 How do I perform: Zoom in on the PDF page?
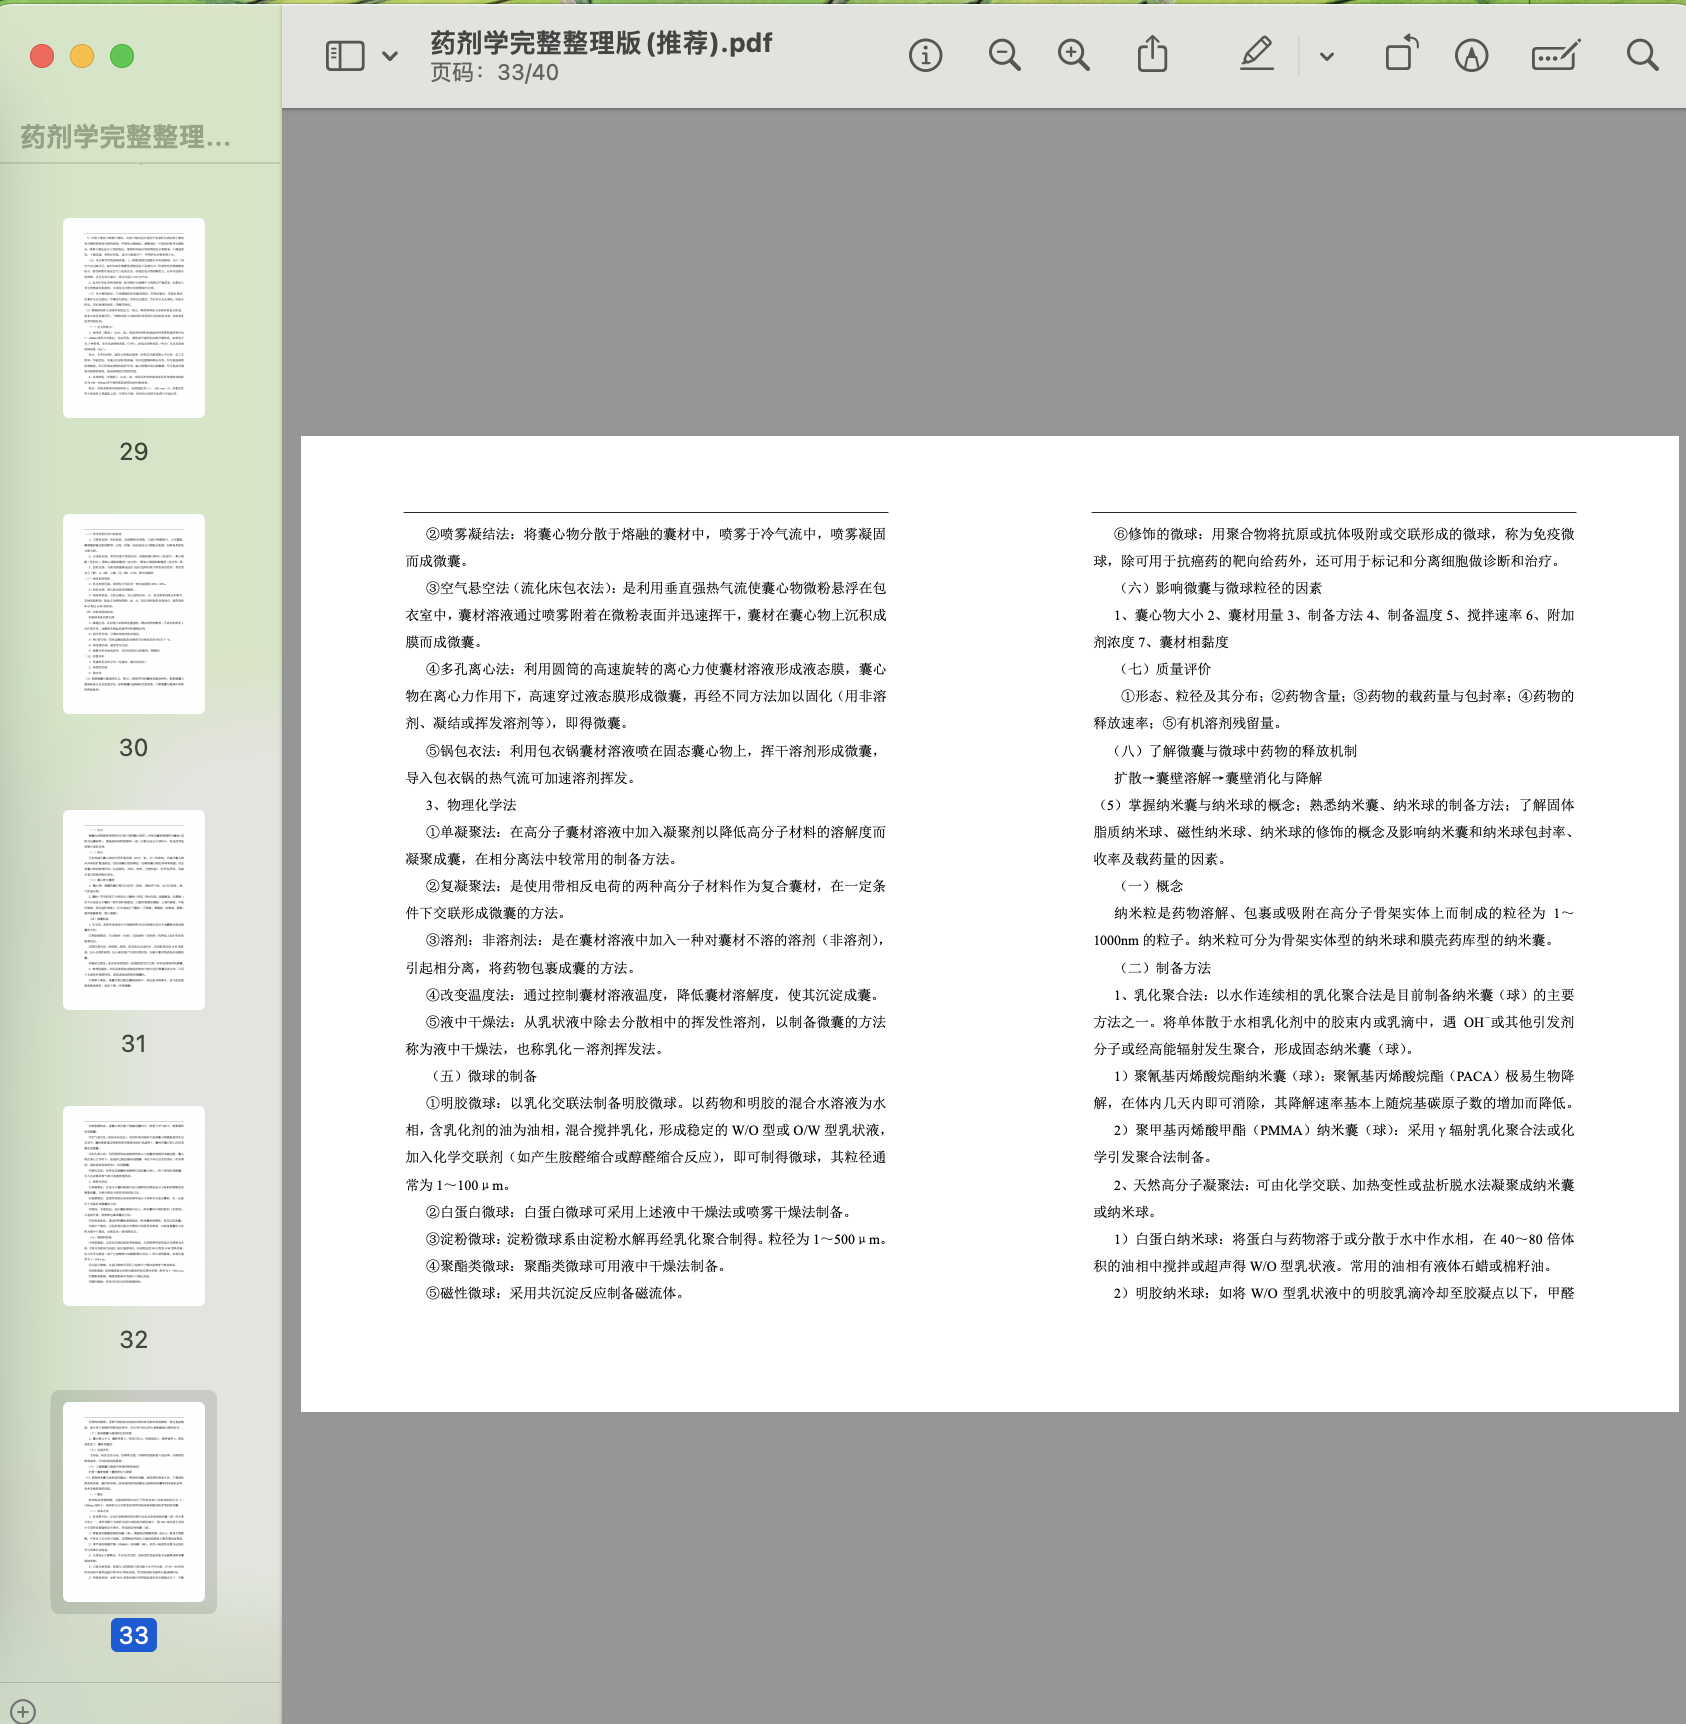[x=1074, y=56]
